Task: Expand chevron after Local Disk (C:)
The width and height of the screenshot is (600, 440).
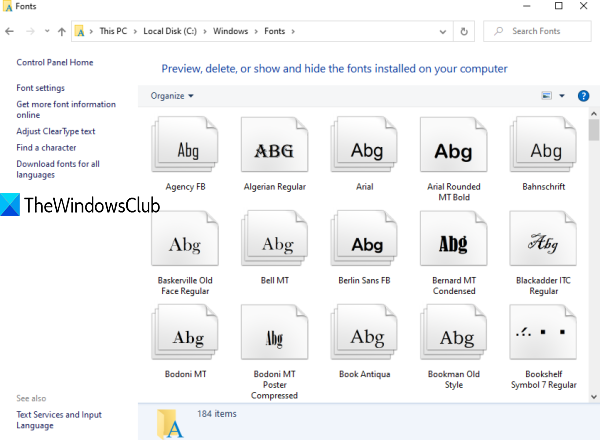Action: 205,31
